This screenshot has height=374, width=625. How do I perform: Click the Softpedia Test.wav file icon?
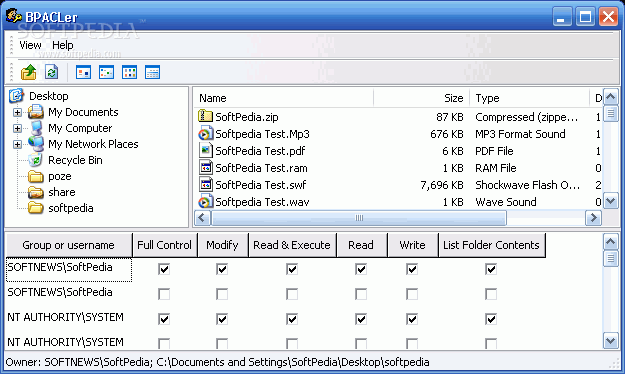pos(205,202)
